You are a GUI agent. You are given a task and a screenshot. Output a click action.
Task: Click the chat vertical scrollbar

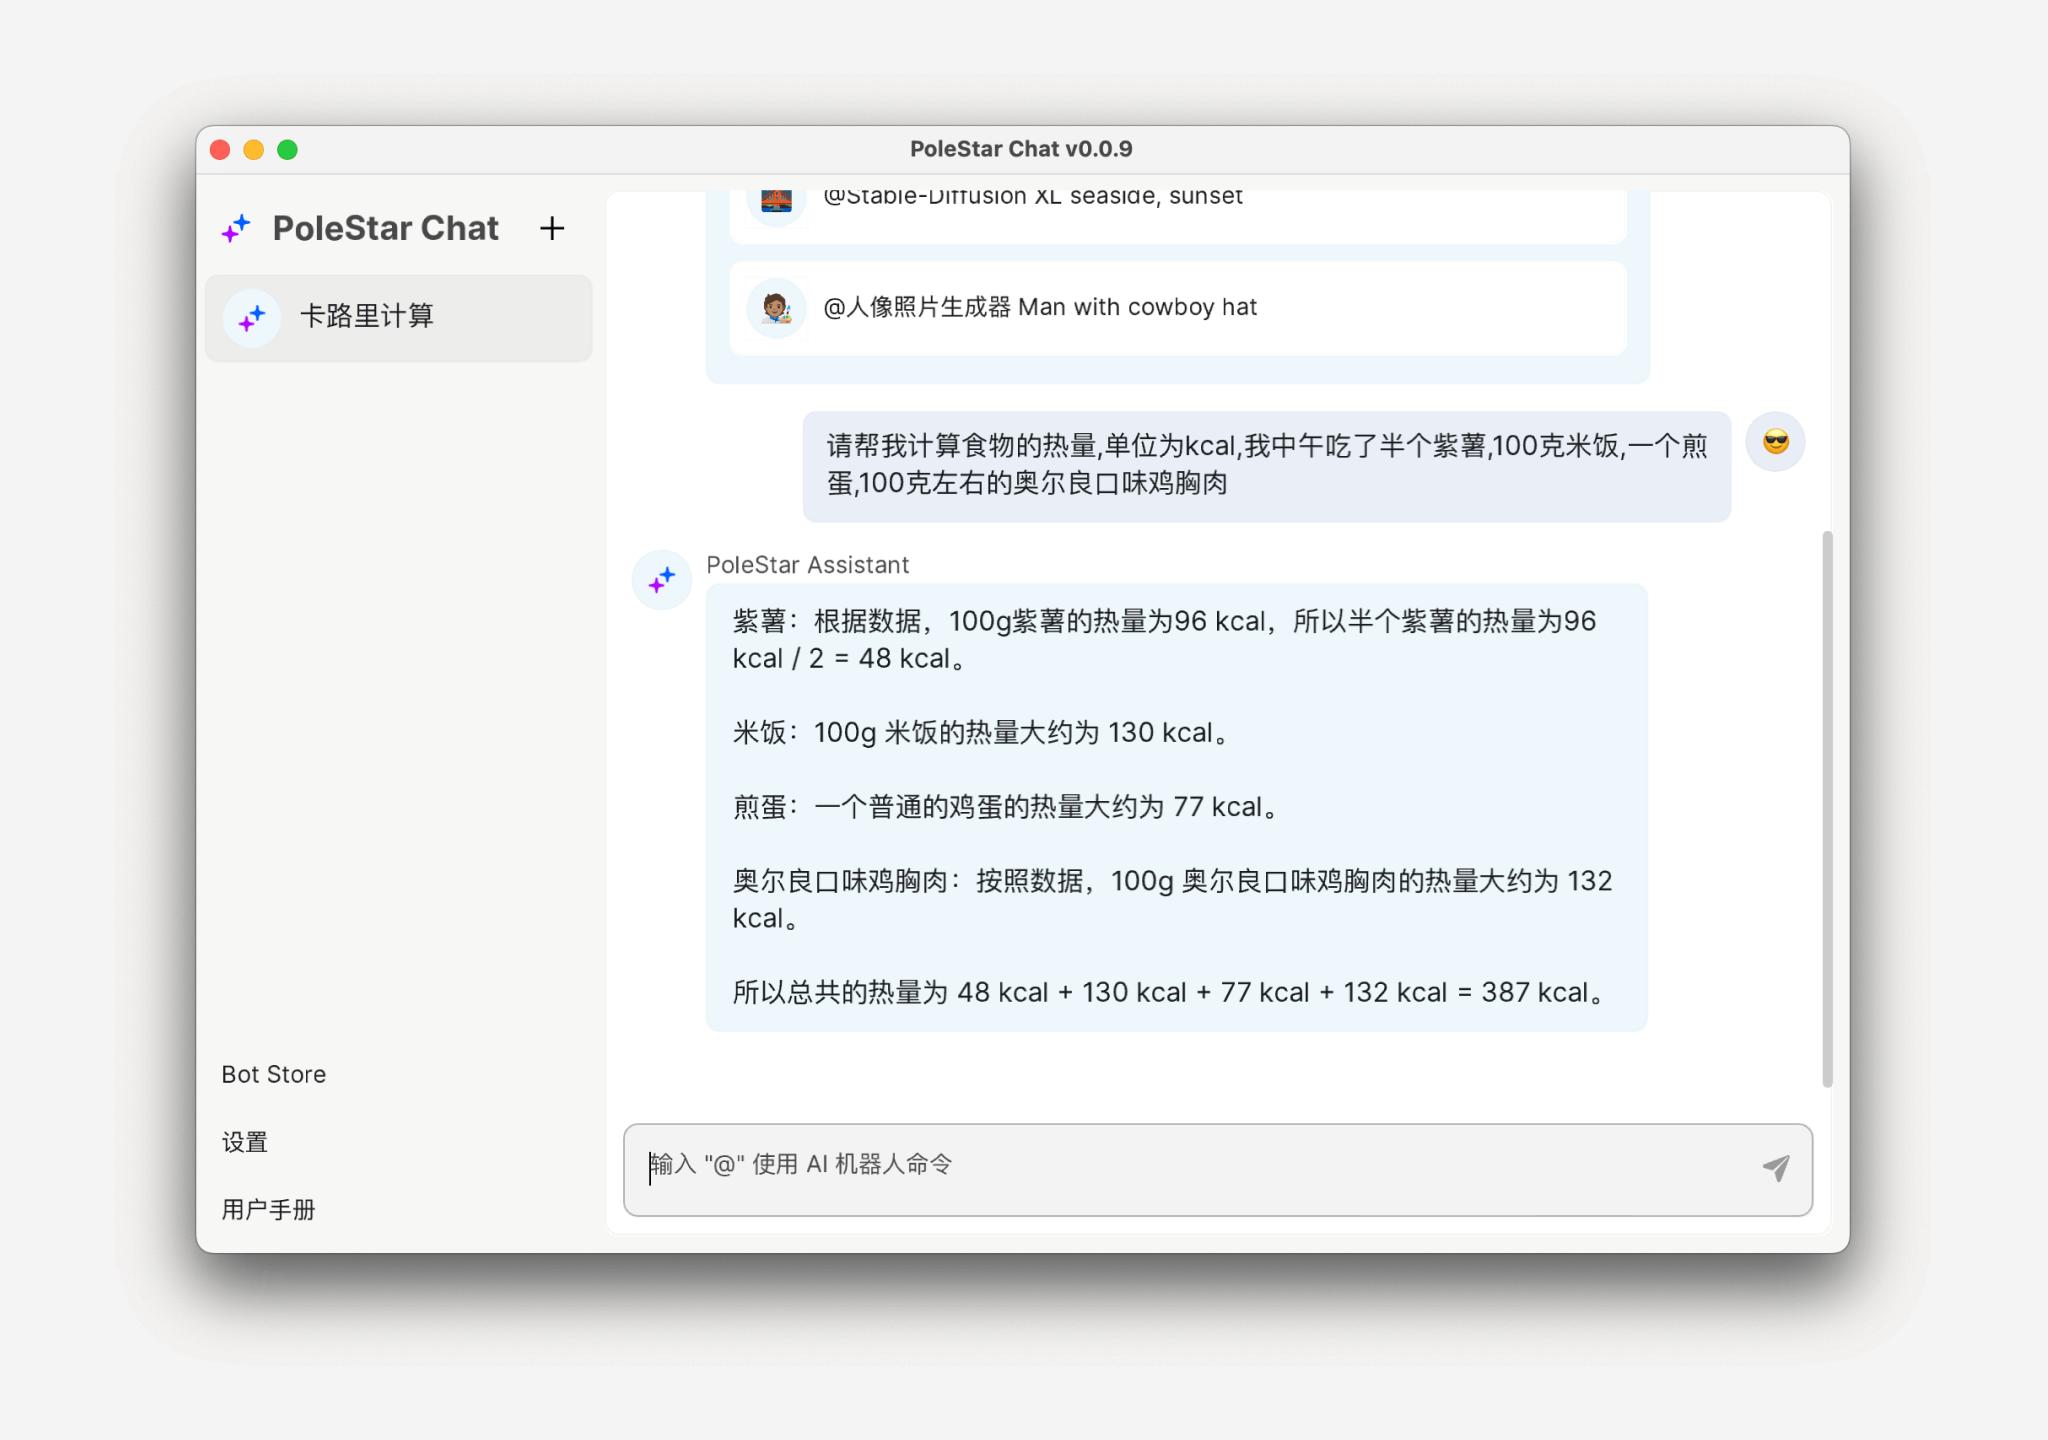coord(1827,808)
